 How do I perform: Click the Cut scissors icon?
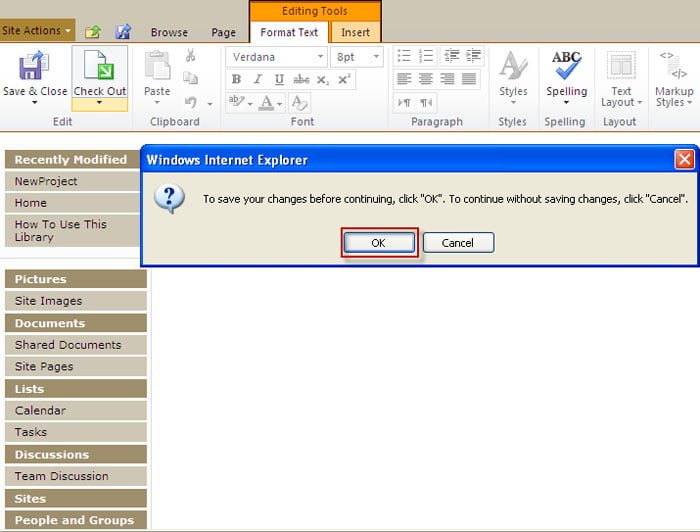pos(191,55)
